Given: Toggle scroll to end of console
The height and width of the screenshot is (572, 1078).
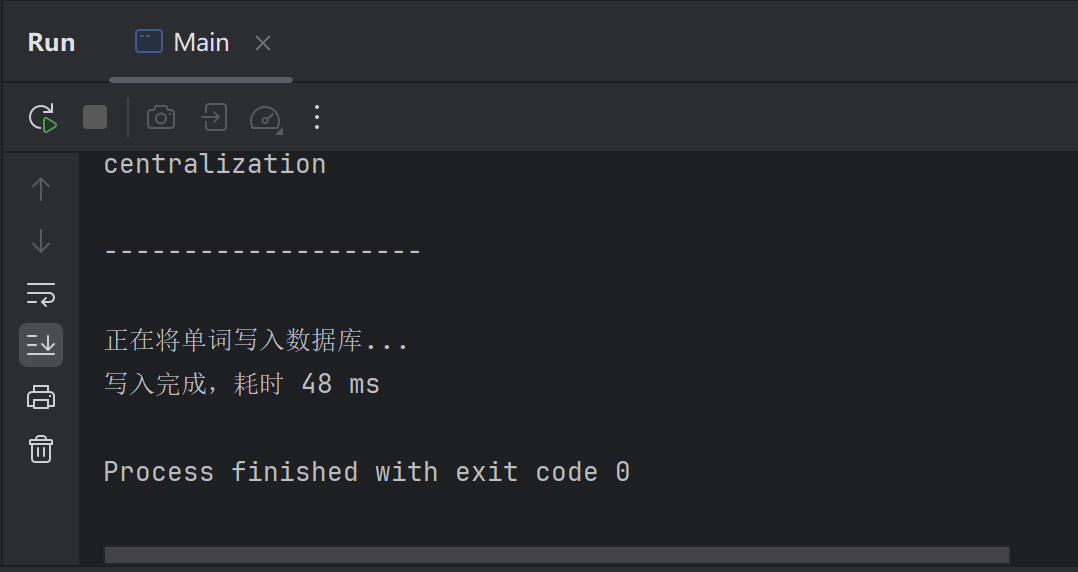Looking at the screenshot, I should click(41, 345).
